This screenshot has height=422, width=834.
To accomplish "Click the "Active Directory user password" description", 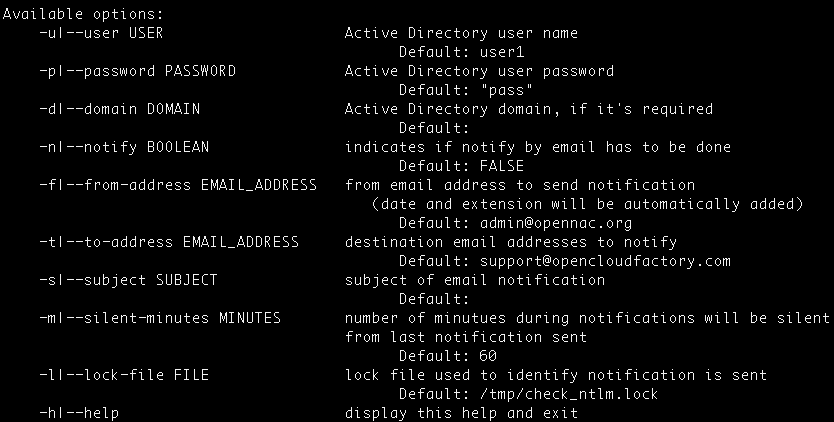I will tap(479, 71).
